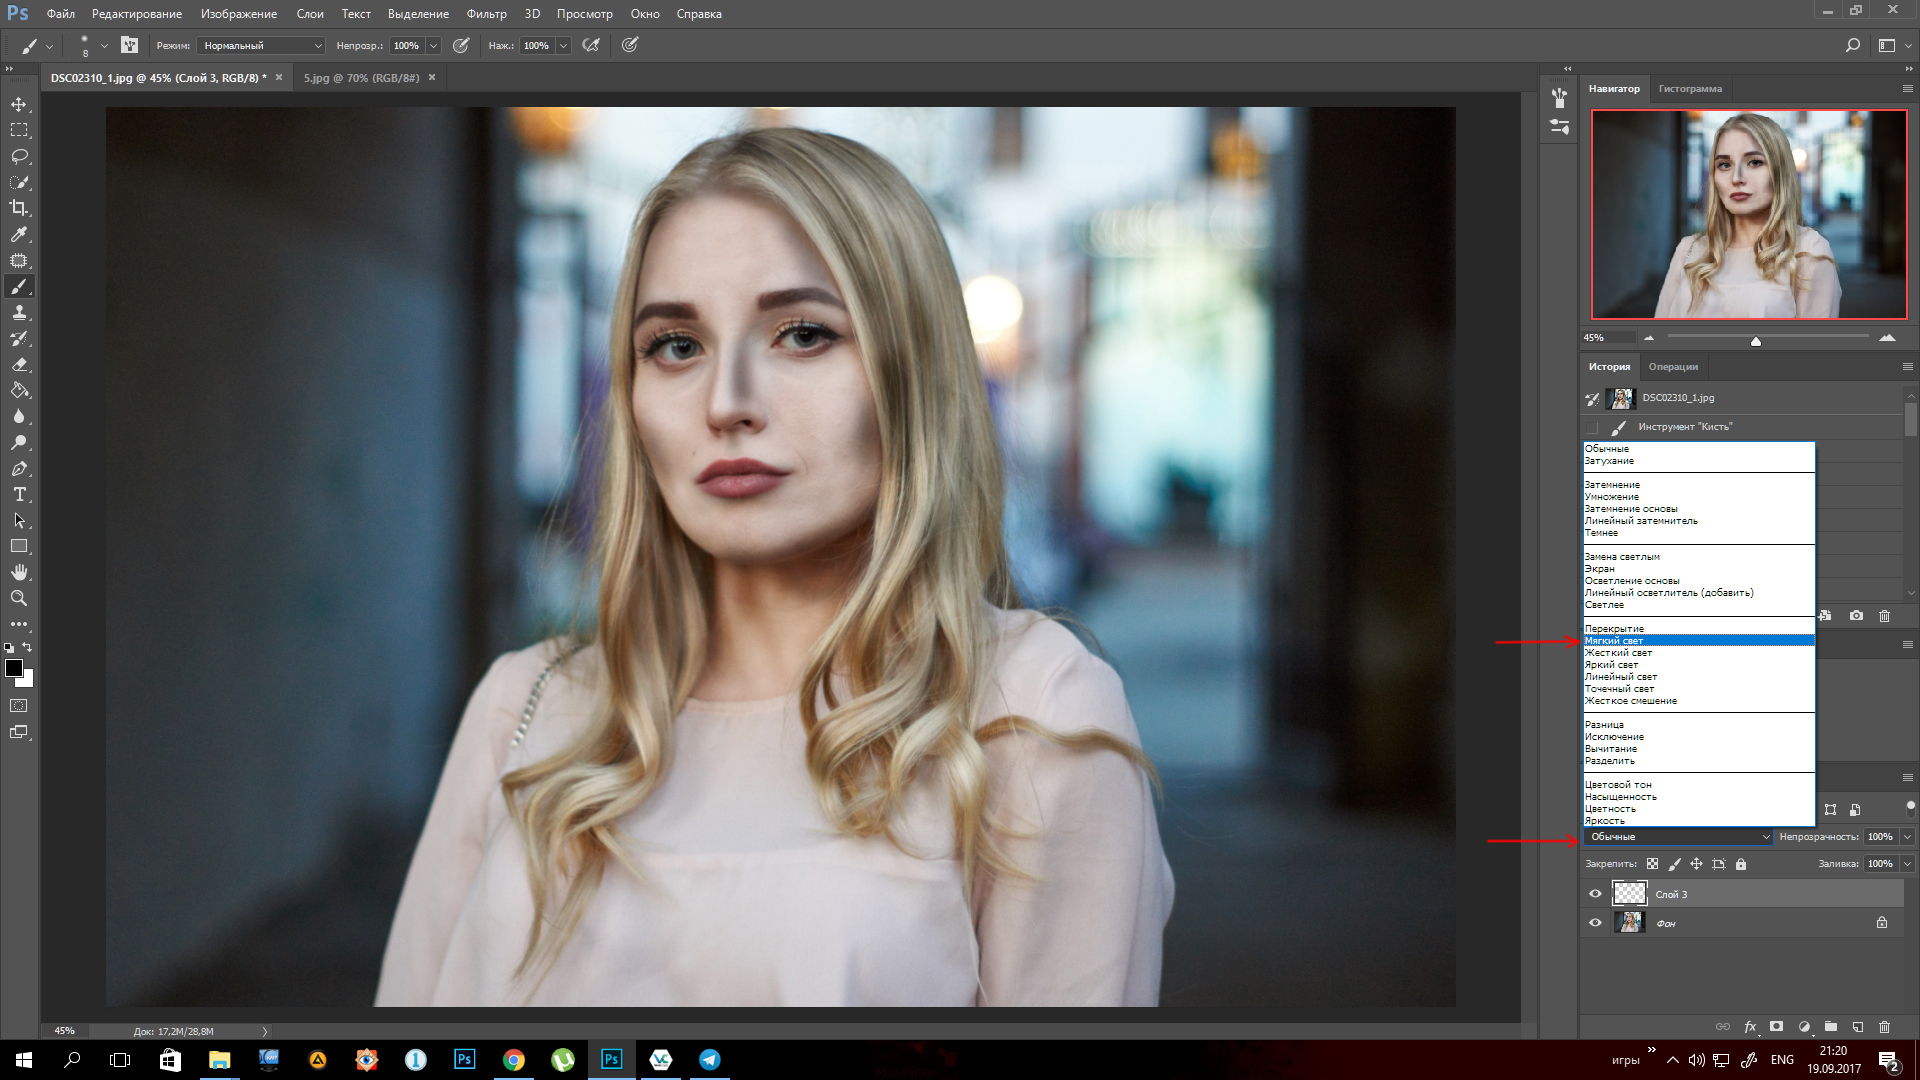Select the Lasso tool
Screen dimensions: 1920x1080
(19, 156)
